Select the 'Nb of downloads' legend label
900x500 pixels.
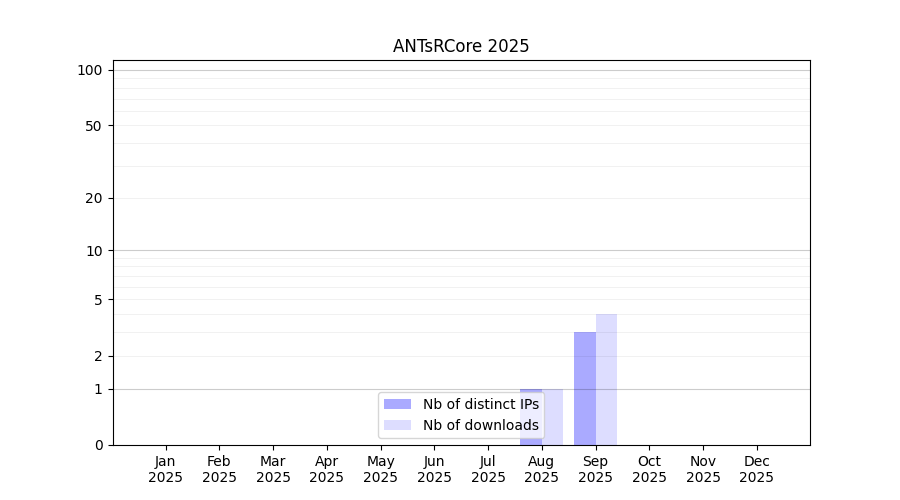pyautogui.click(x=481, y=425)
